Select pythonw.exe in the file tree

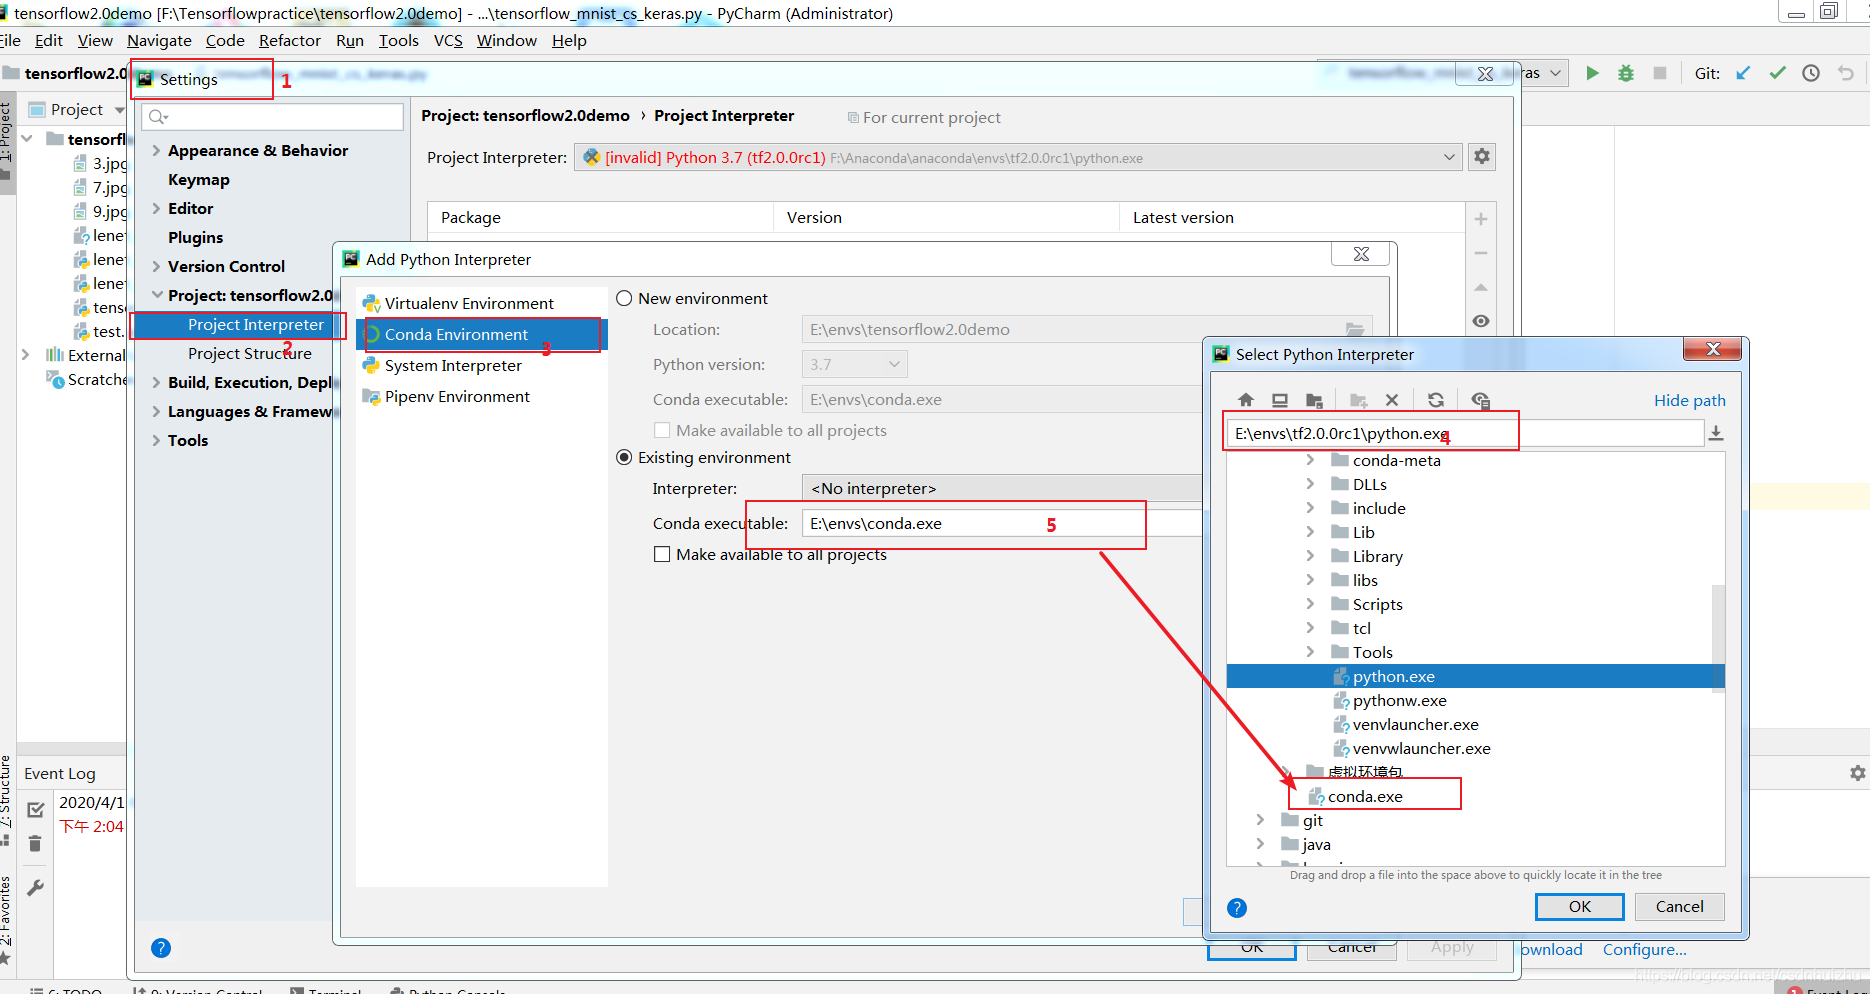coord(1399,700)
